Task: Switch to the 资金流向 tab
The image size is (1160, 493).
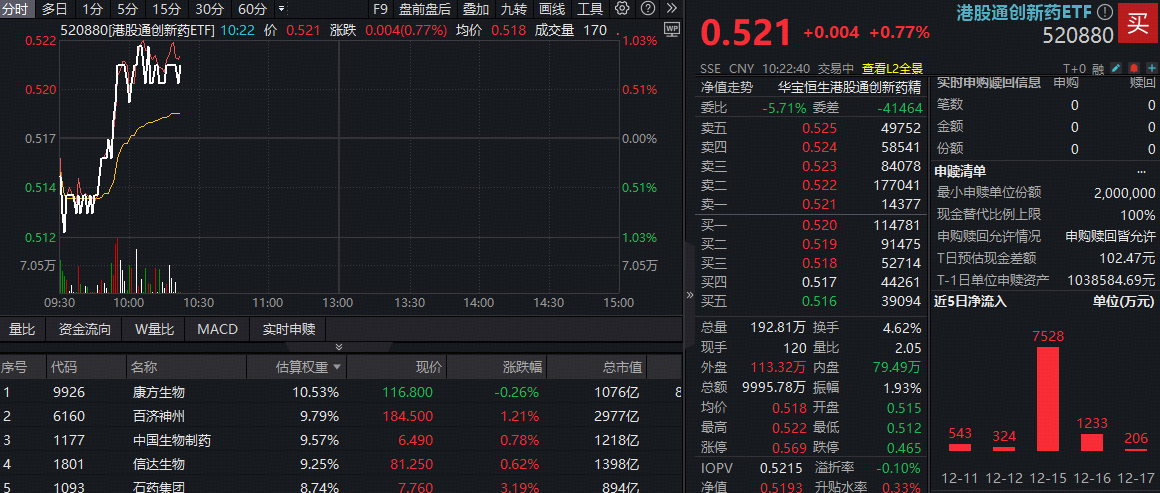Action: 85,329
